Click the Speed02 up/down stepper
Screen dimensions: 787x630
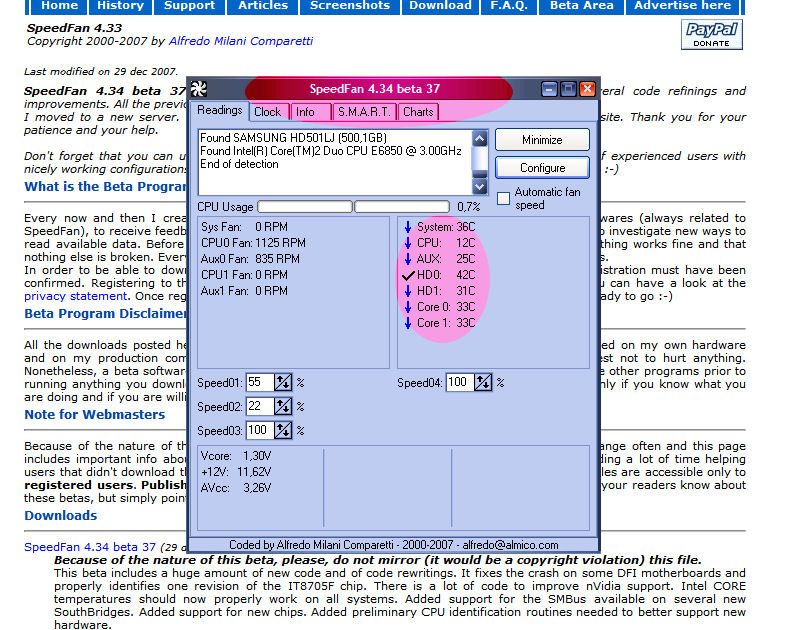coord(283,406)
